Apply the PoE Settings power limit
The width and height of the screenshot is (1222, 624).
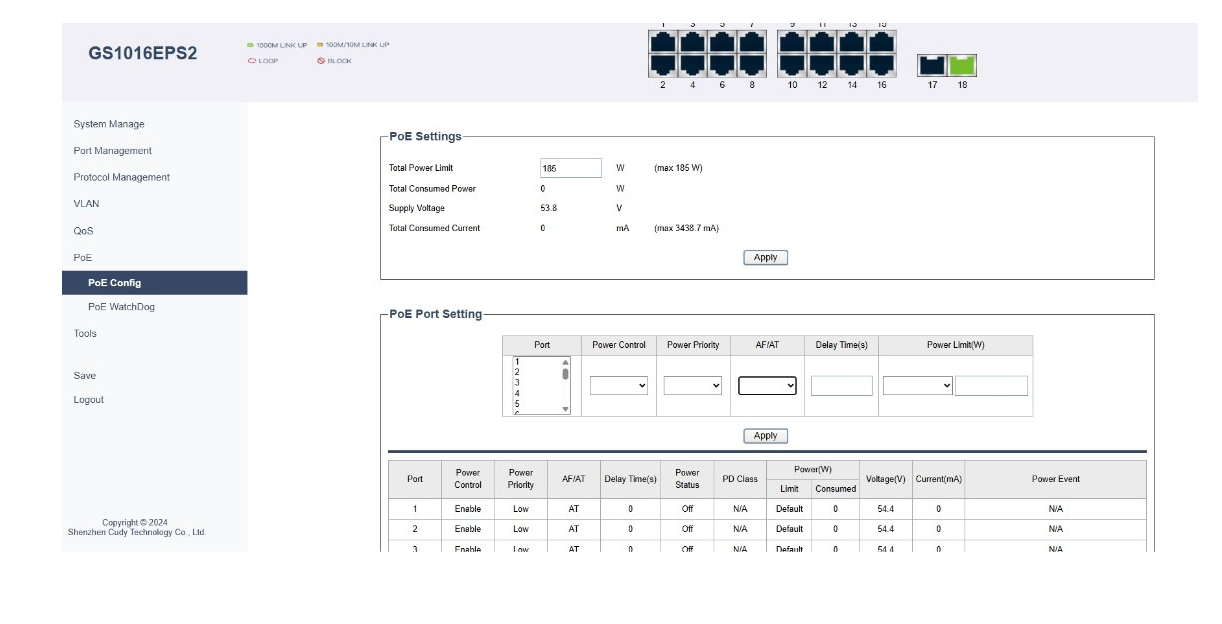click(x=766, y=258)
